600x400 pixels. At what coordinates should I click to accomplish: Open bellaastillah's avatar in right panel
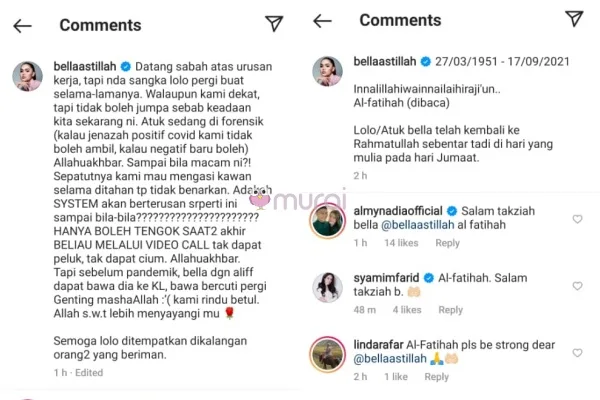[328, 71]
